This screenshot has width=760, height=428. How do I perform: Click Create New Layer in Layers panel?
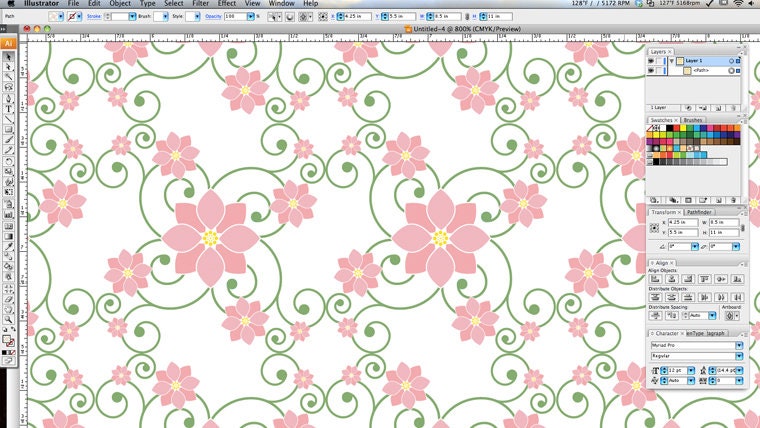pyautogui.click(x=719, y=108)
